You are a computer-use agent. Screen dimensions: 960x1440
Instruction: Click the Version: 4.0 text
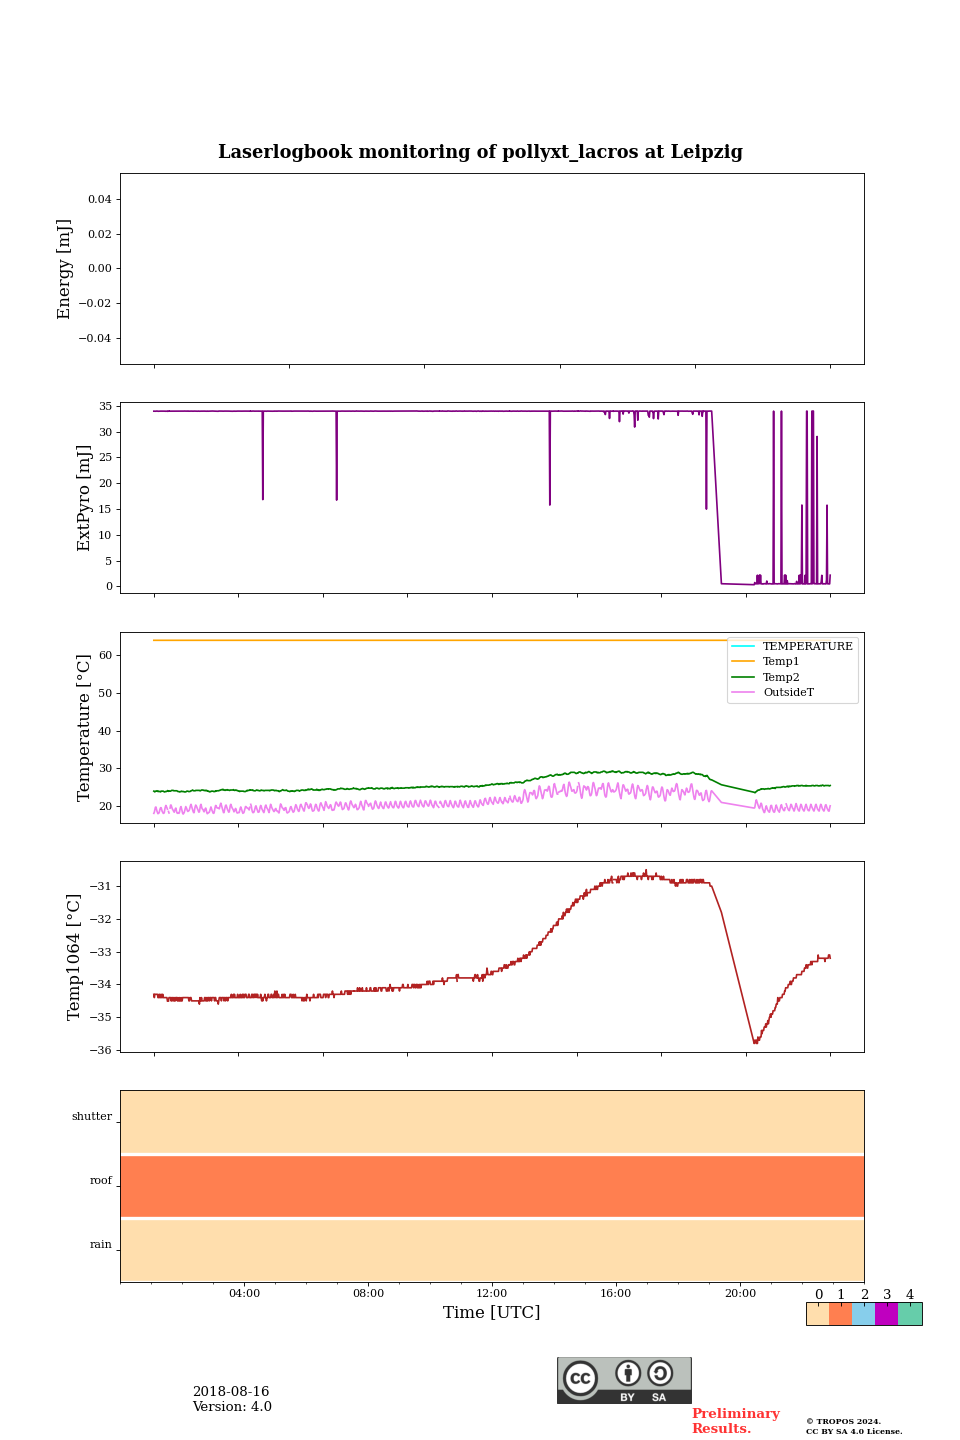tap(232, 1407)
